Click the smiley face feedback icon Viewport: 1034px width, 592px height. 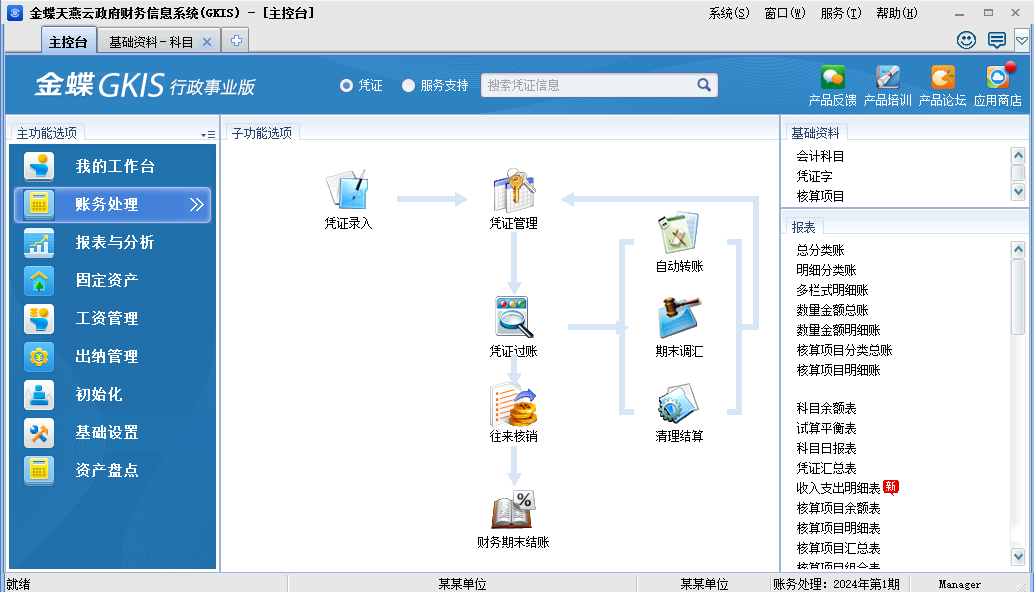(966, 40)
